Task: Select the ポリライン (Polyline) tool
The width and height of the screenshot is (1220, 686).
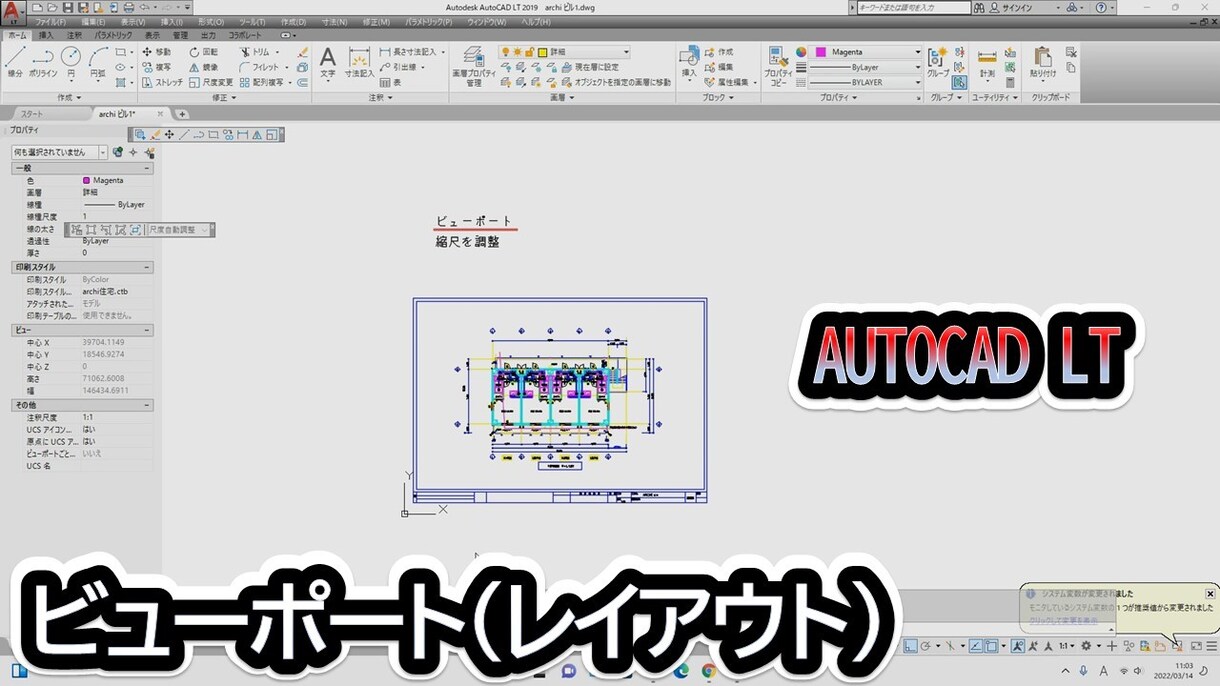Action: [x=42, y=62]
